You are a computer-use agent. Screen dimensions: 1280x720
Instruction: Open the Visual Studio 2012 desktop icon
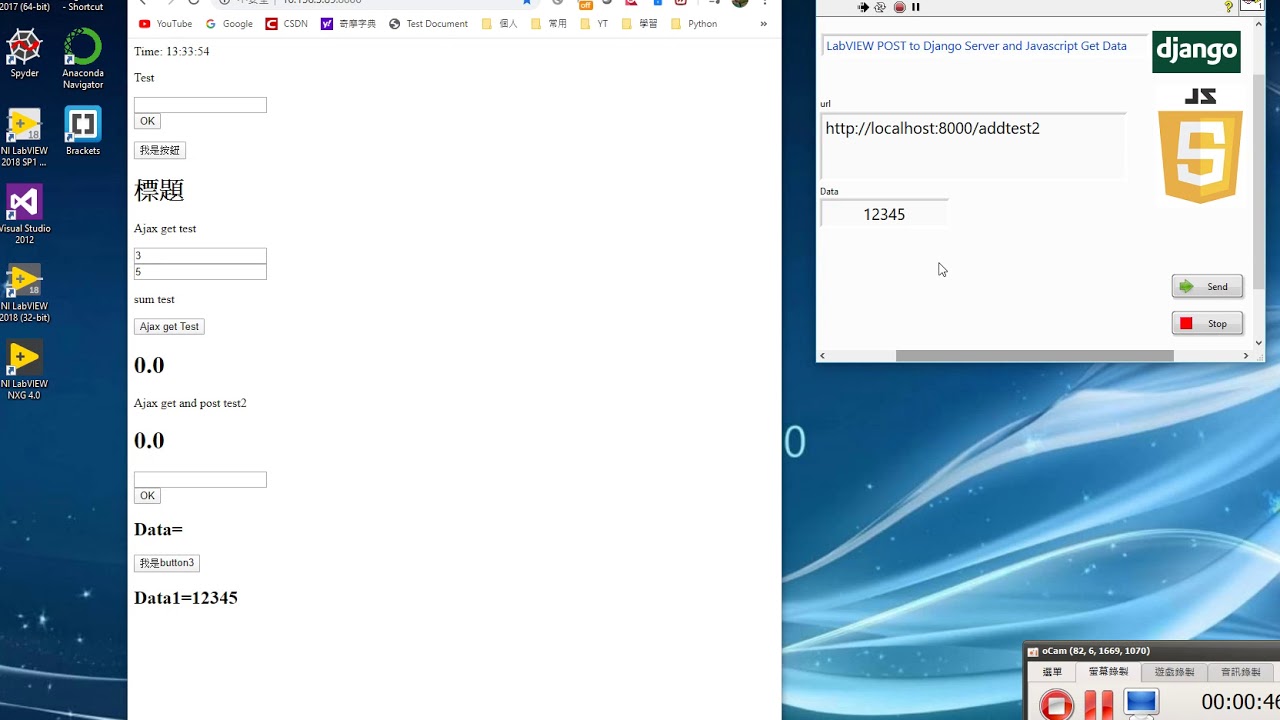24,214
